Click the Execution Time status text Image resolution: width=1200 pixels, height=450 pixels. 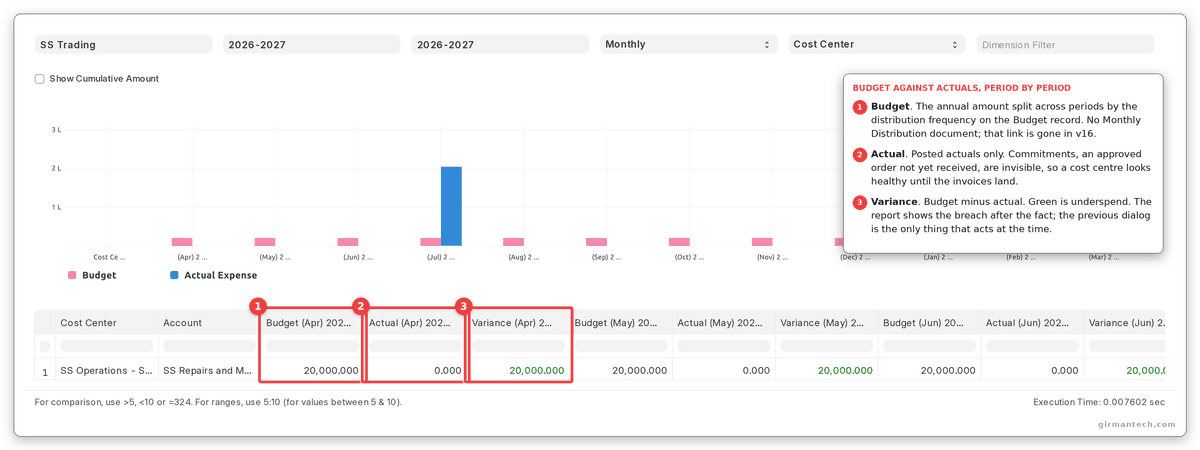pos(1099,402)
